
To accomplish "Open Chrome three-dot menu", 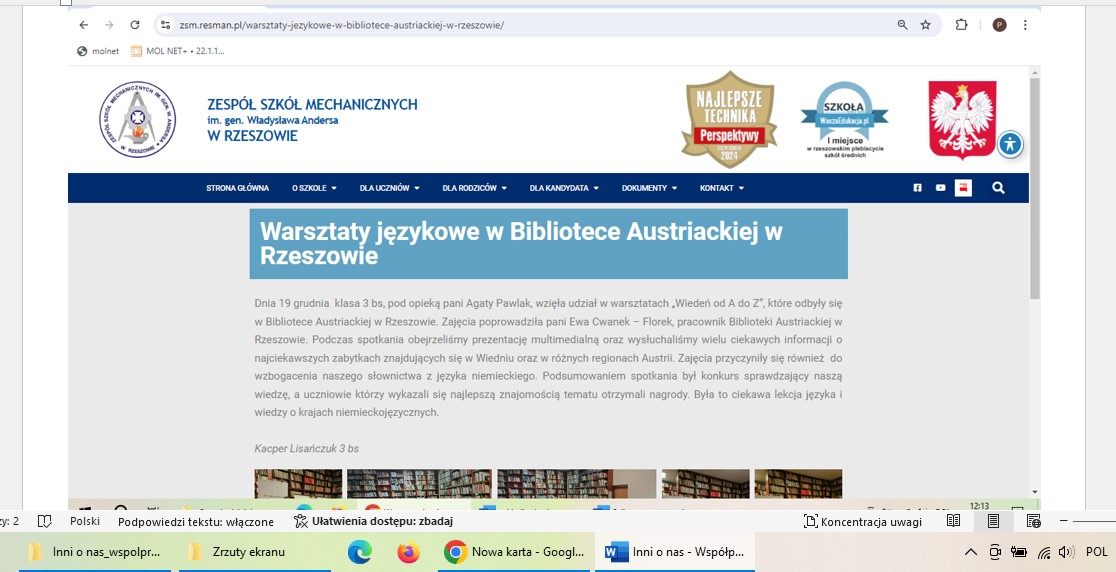I will pyautogui.click(x=1025, y=25).
